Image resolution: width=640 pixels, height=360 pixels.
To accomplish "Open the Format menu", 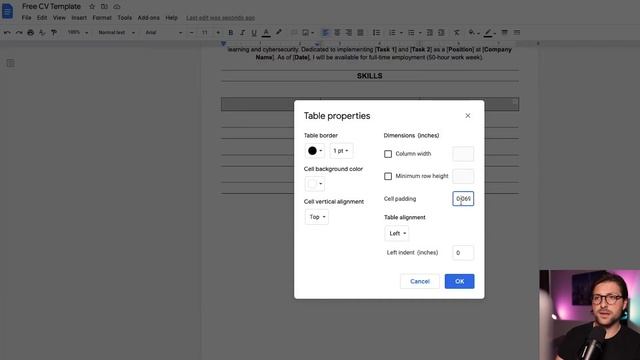I will click(102, 18).
